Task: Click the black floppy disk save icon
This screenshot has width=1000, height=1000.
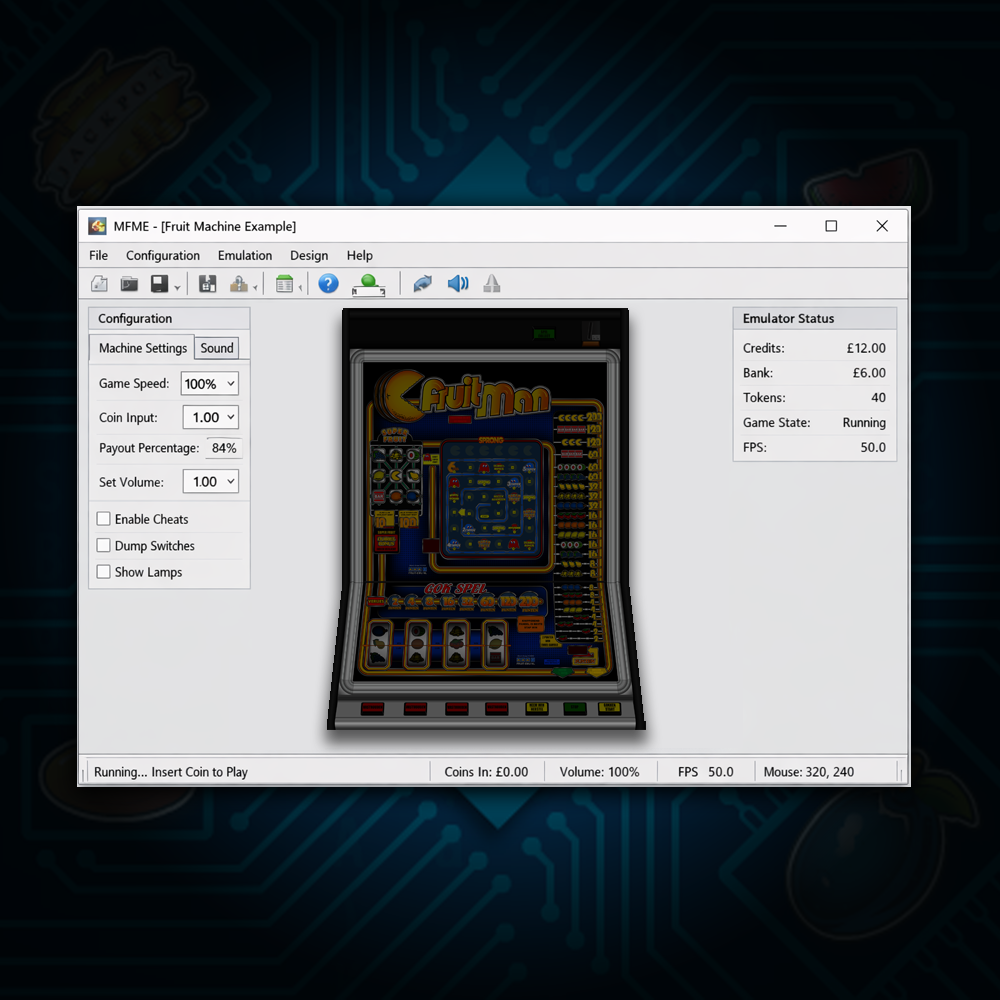Action: point(159,284)
